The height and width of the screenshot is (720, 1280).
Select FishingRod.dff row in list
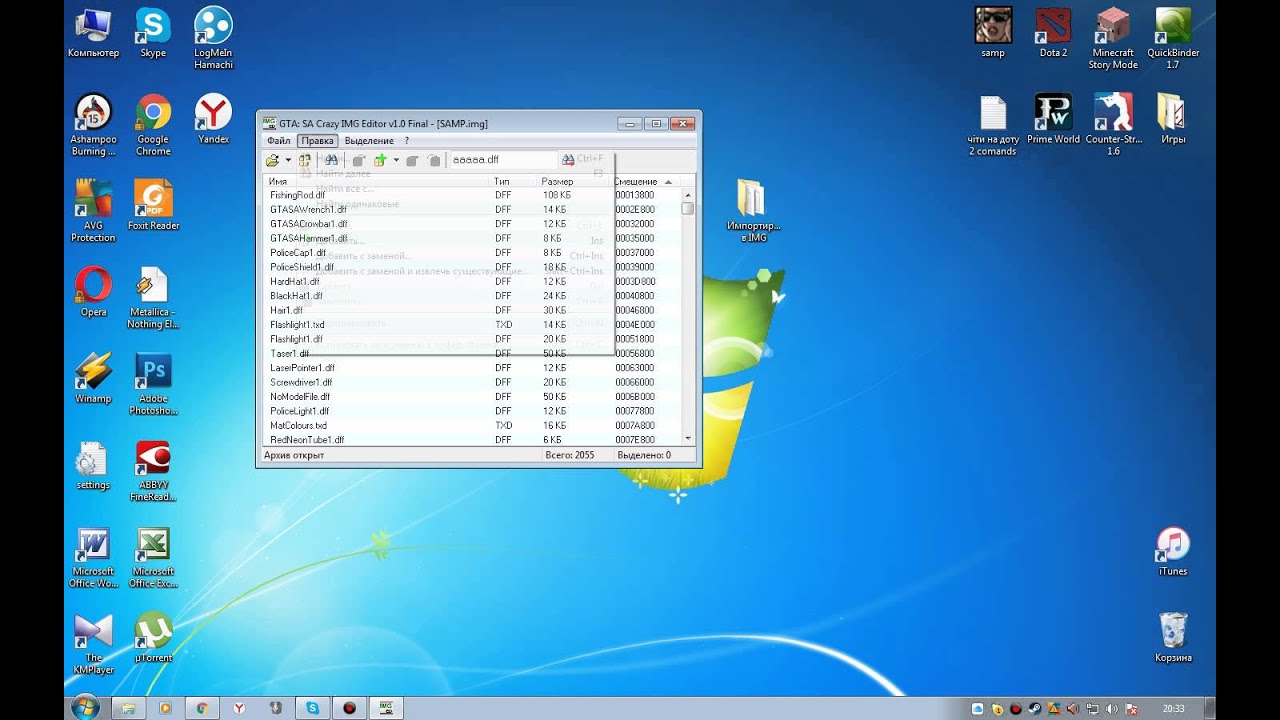tap(472, 195)
